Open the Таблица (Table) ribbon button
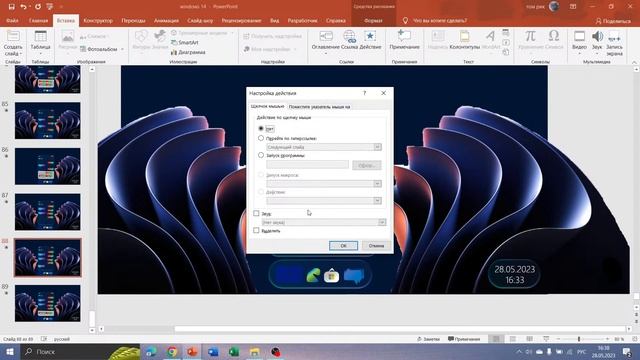 [x=40, y=41]
